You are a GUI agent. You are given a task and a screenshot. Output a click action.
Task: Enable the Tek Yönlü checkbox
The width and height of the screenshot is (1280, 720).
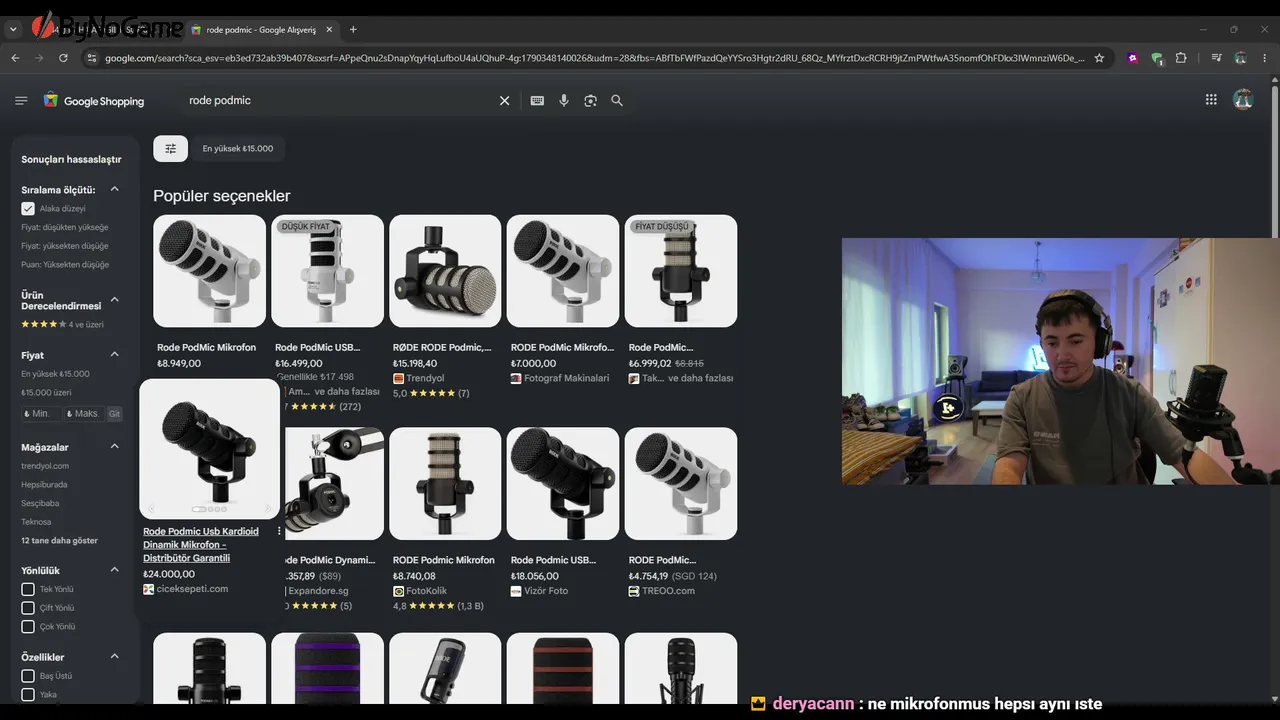tap(28, 590)
